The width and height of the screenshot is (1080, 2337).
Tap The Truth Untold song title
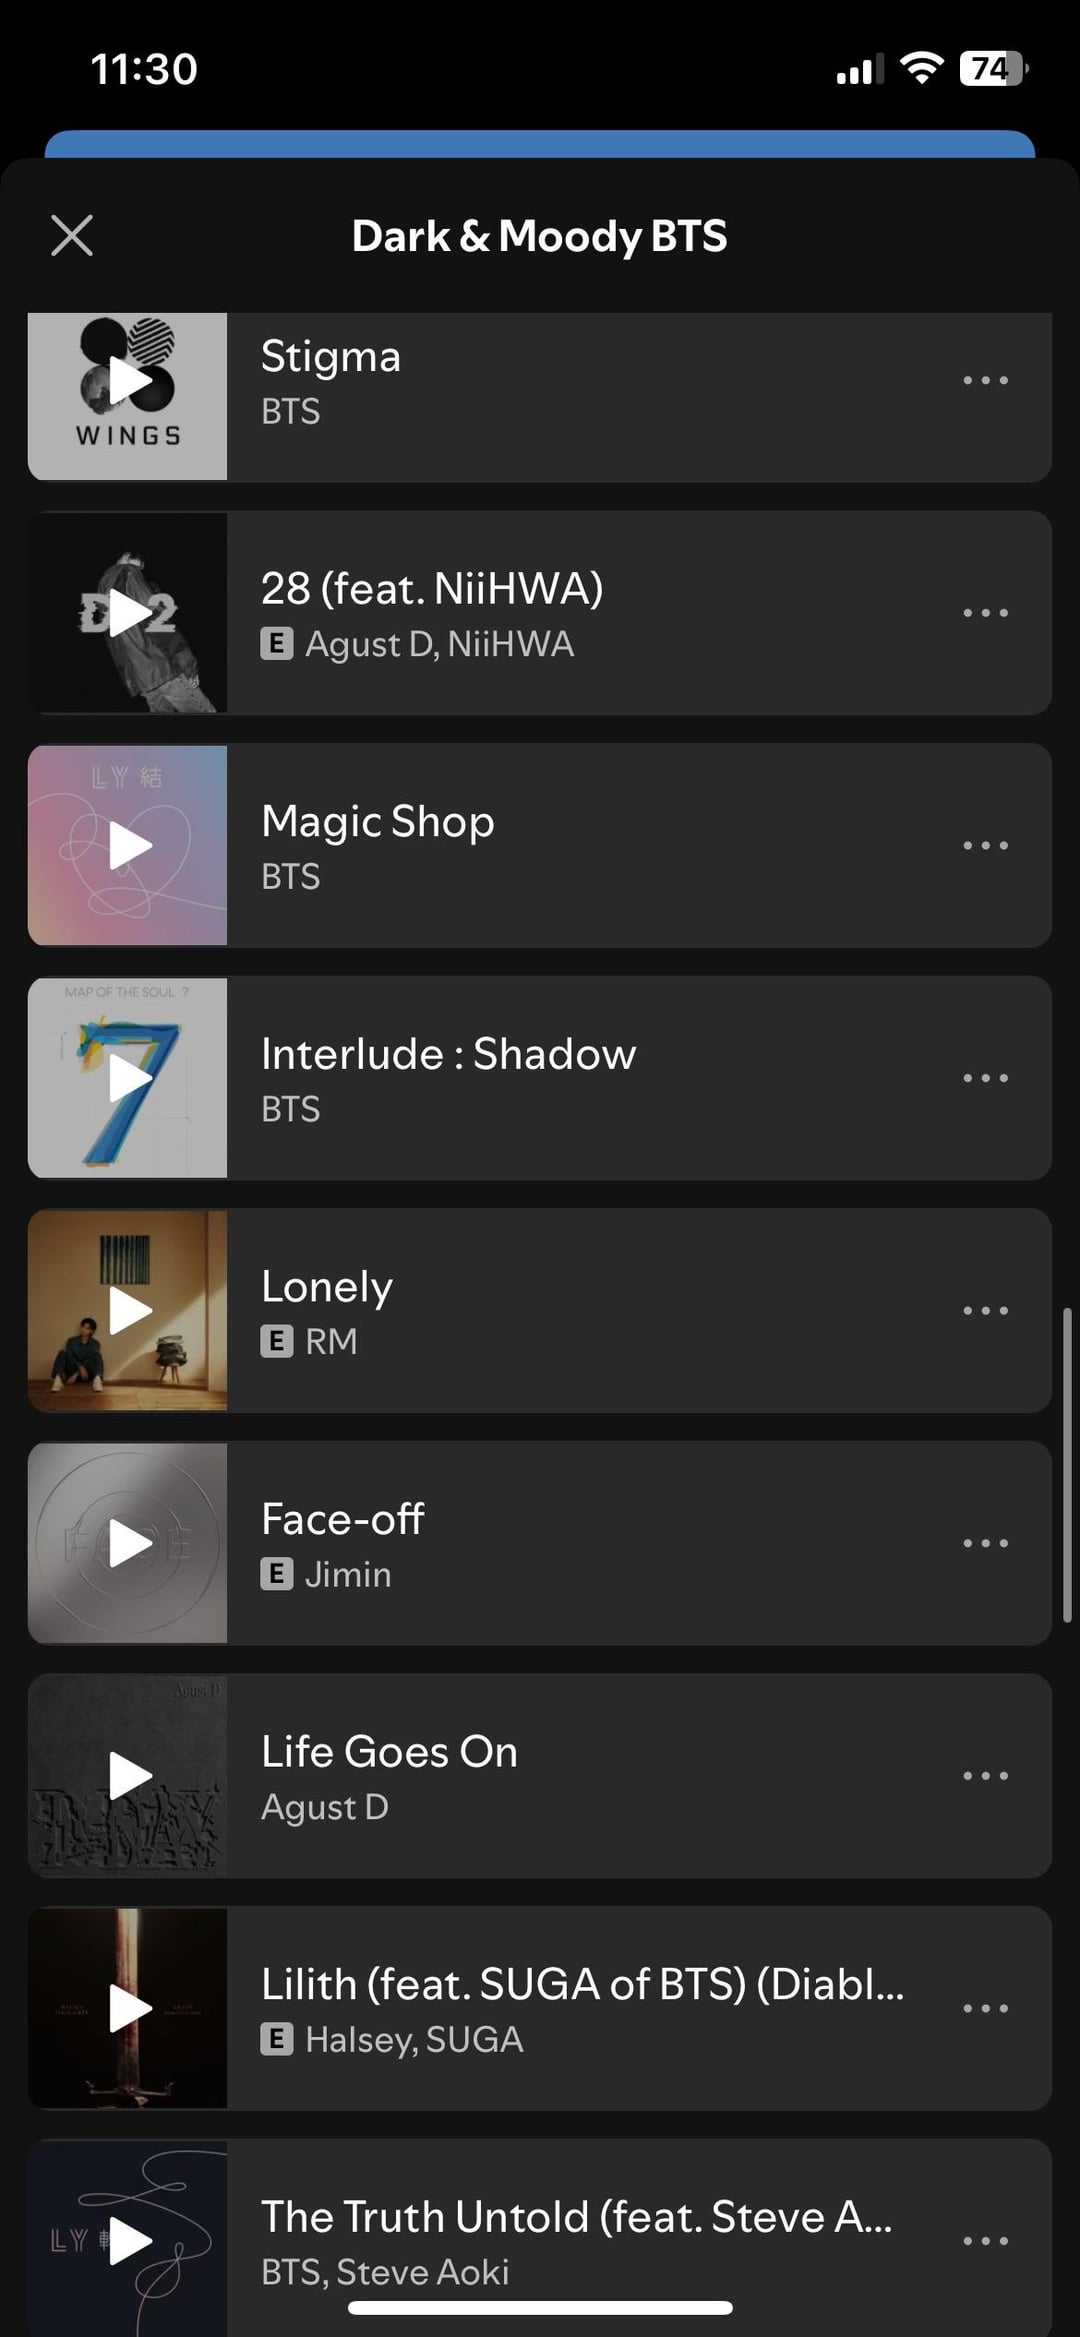576,2217
